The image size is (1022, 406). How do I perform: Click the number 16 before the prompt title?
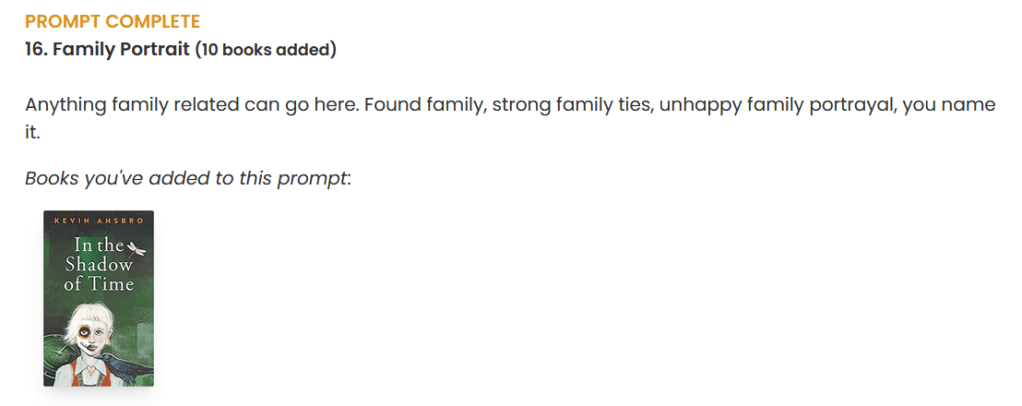[x=35, y=49]
